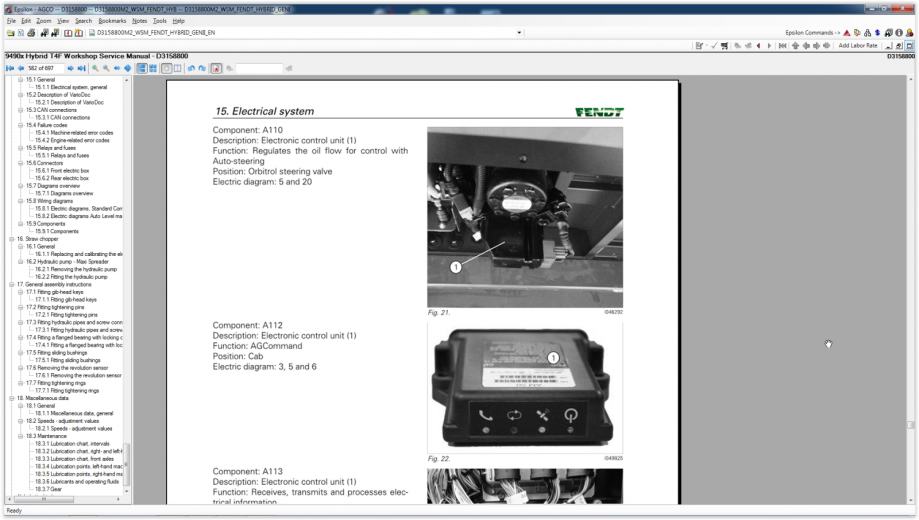
Task: Collapse the 15.6 Connectors node
Action: pyautogui.click(x=21, y=163)
